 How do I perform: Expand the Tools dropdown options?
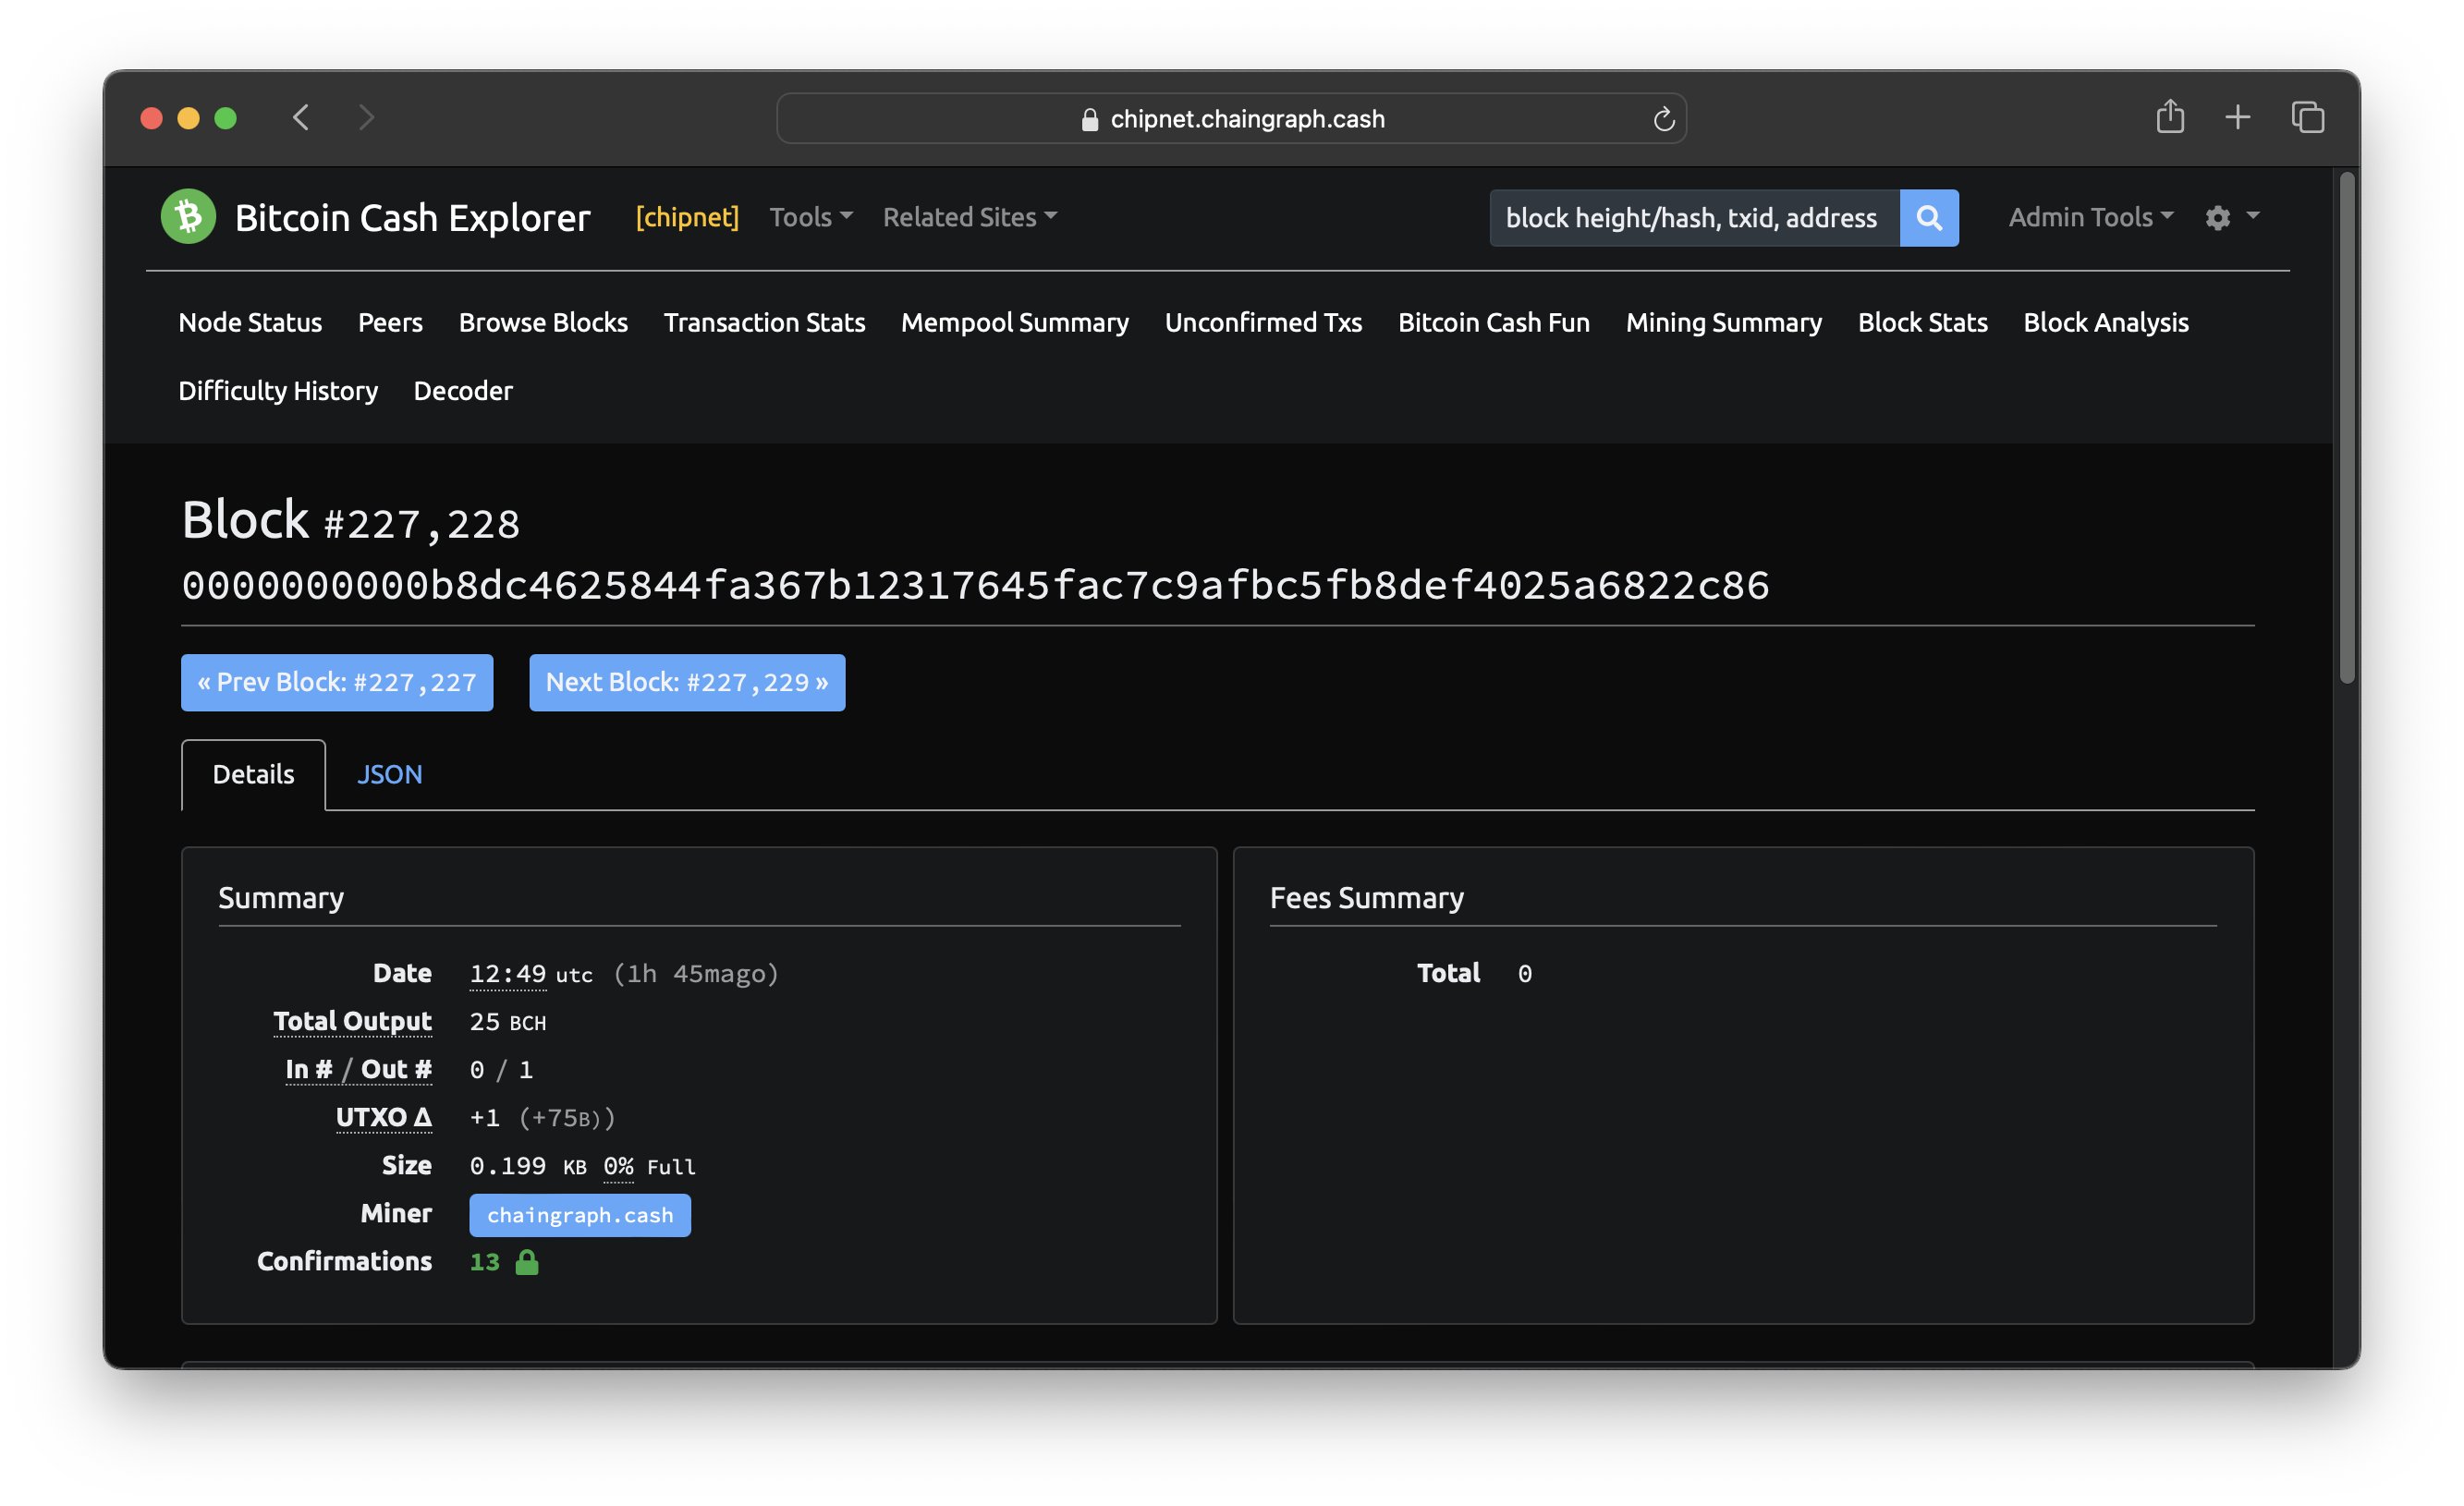(x=808, y=216)
